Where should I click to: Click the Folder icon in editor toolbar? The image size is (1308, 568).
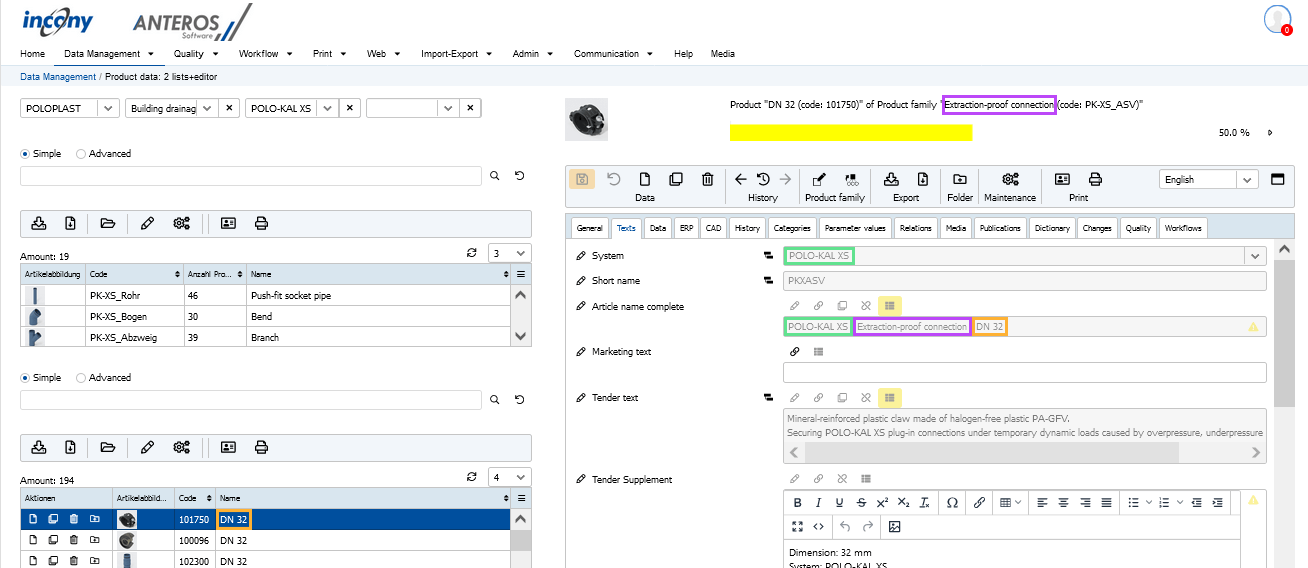point(960,179)
